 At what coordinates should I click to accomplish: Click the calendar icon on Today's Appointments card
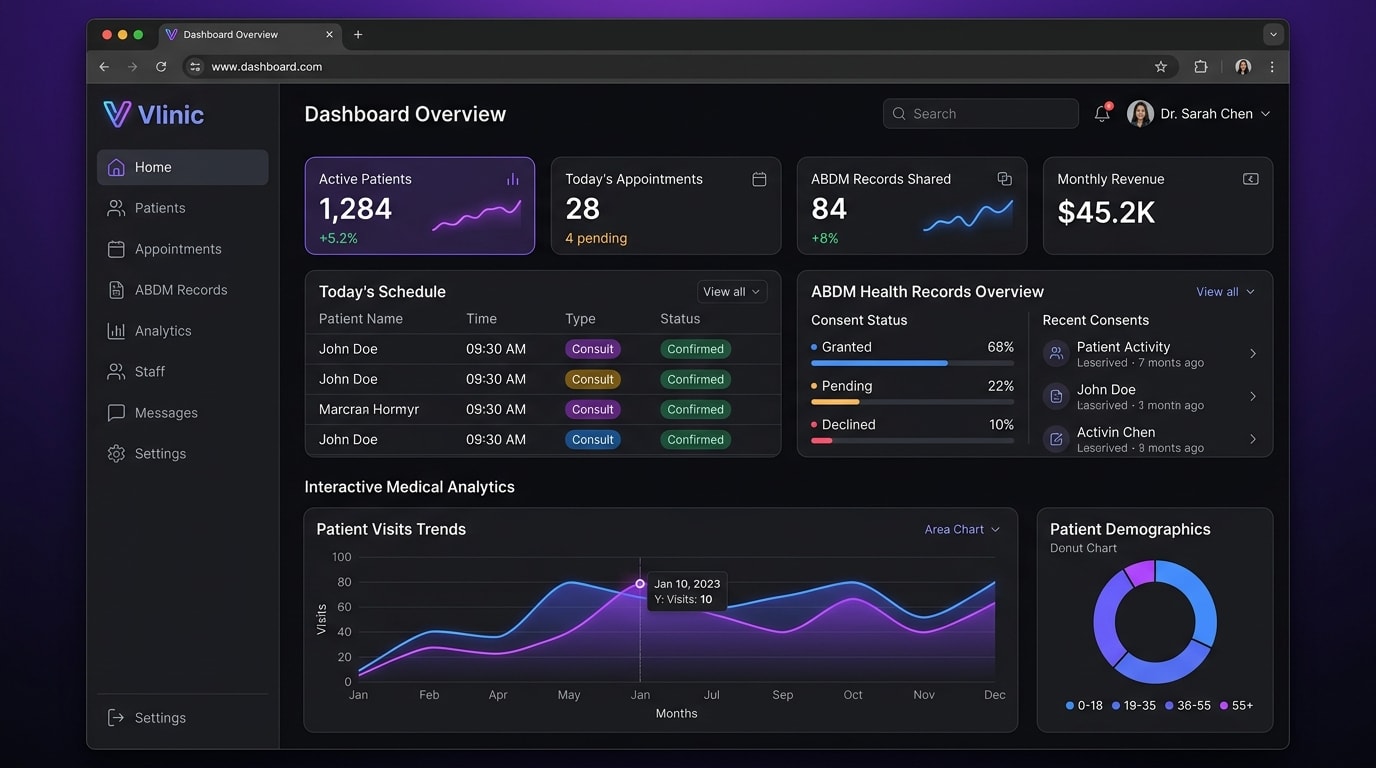pos(759,179)
